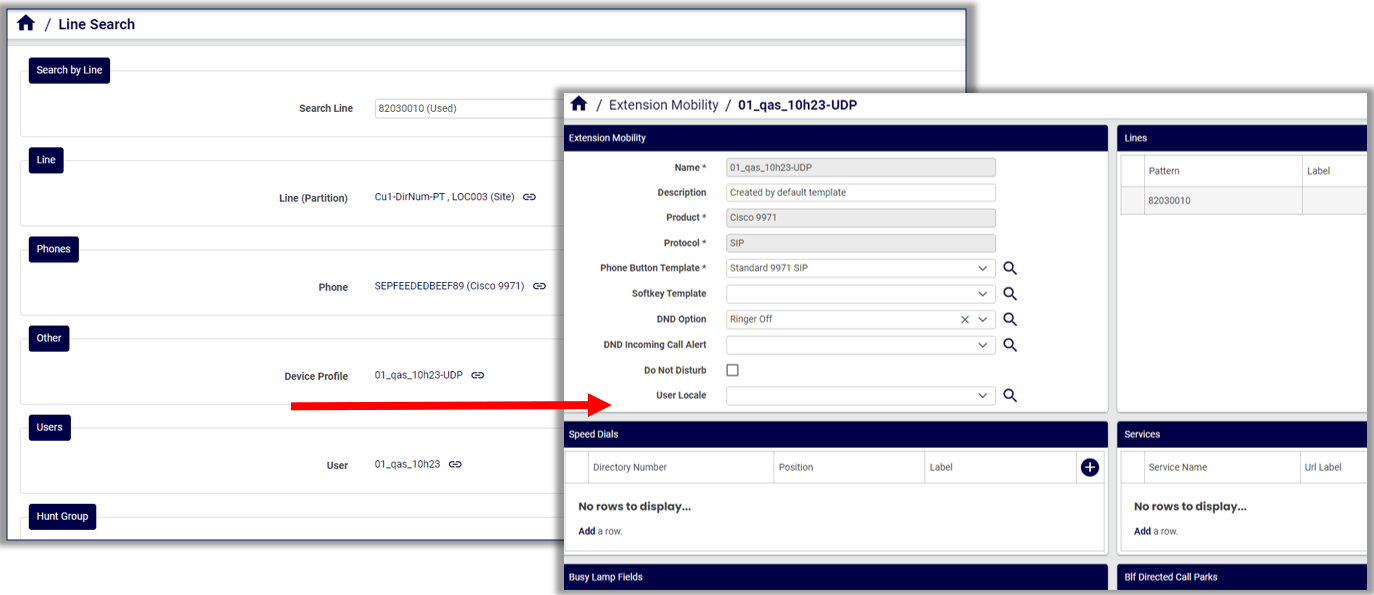Click Extension Mobility breadcrumb item
1374x595 pixels.
pos(663,105)
